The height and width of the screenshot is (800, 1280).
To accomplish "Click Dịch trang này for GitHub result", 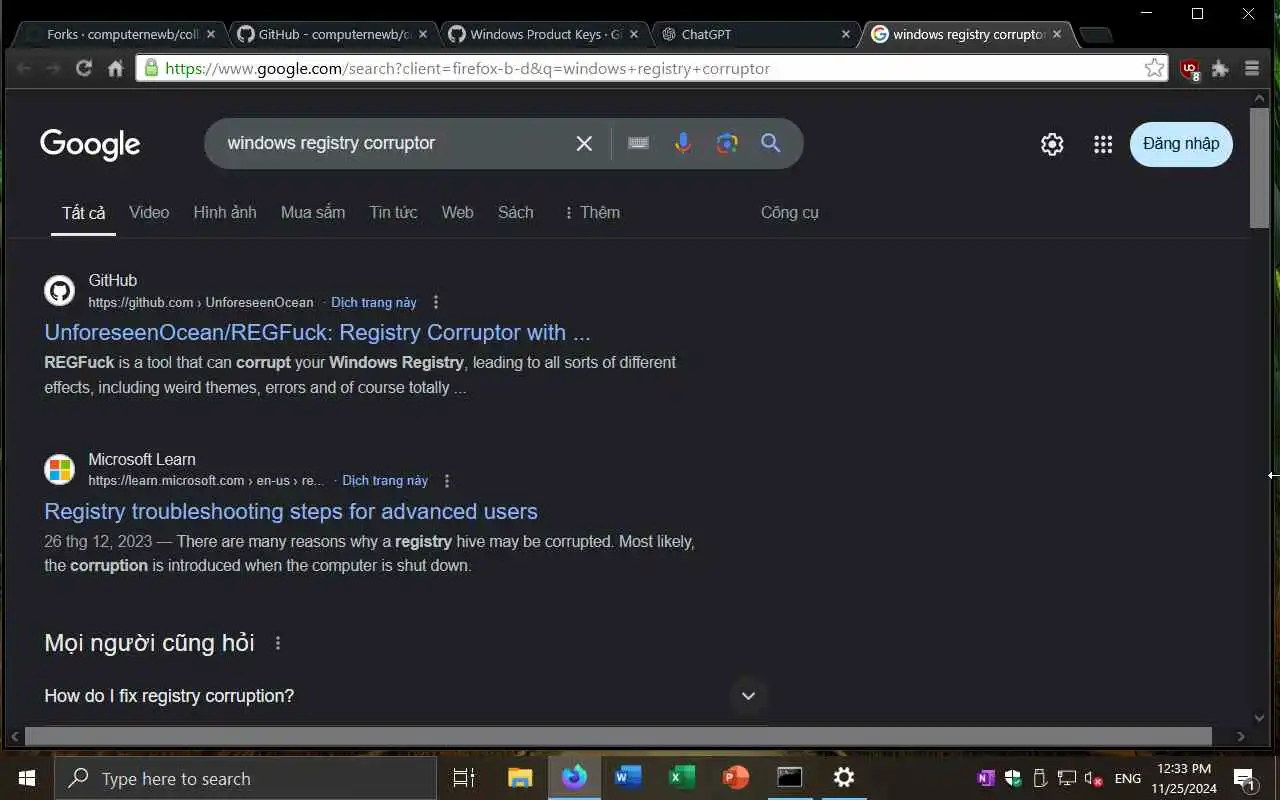I will tap(374, 302).
